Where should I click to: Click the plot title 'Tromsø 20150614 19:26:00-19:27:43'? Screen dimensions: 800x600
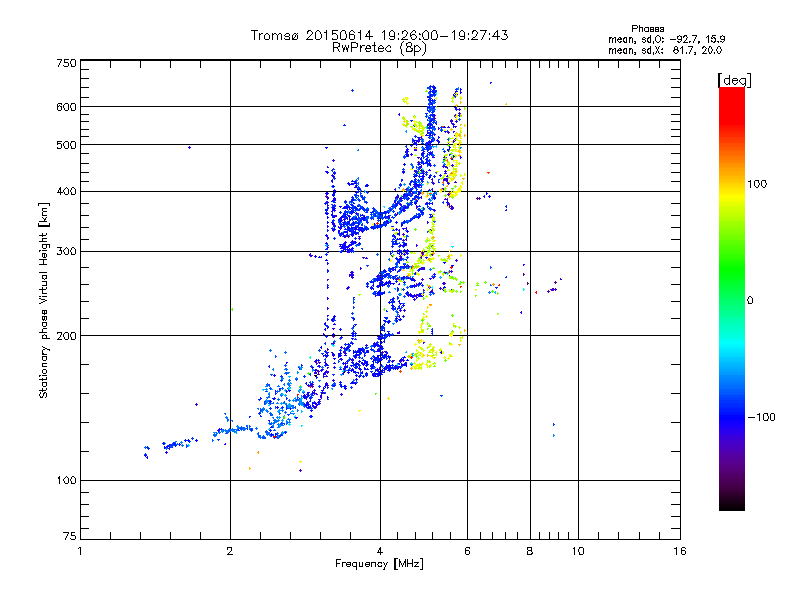click(x=379, y=35)
